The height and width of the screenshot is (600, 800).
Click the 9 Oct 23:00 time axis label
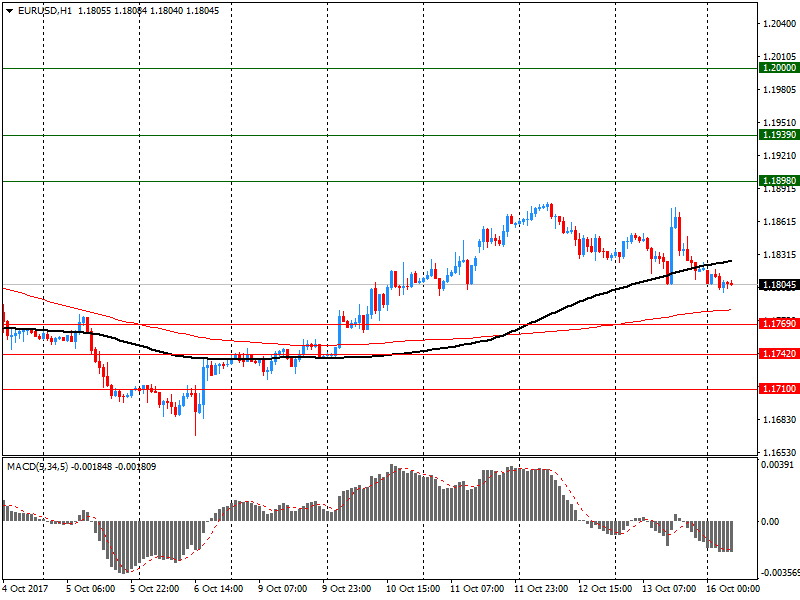click(346, 588)
